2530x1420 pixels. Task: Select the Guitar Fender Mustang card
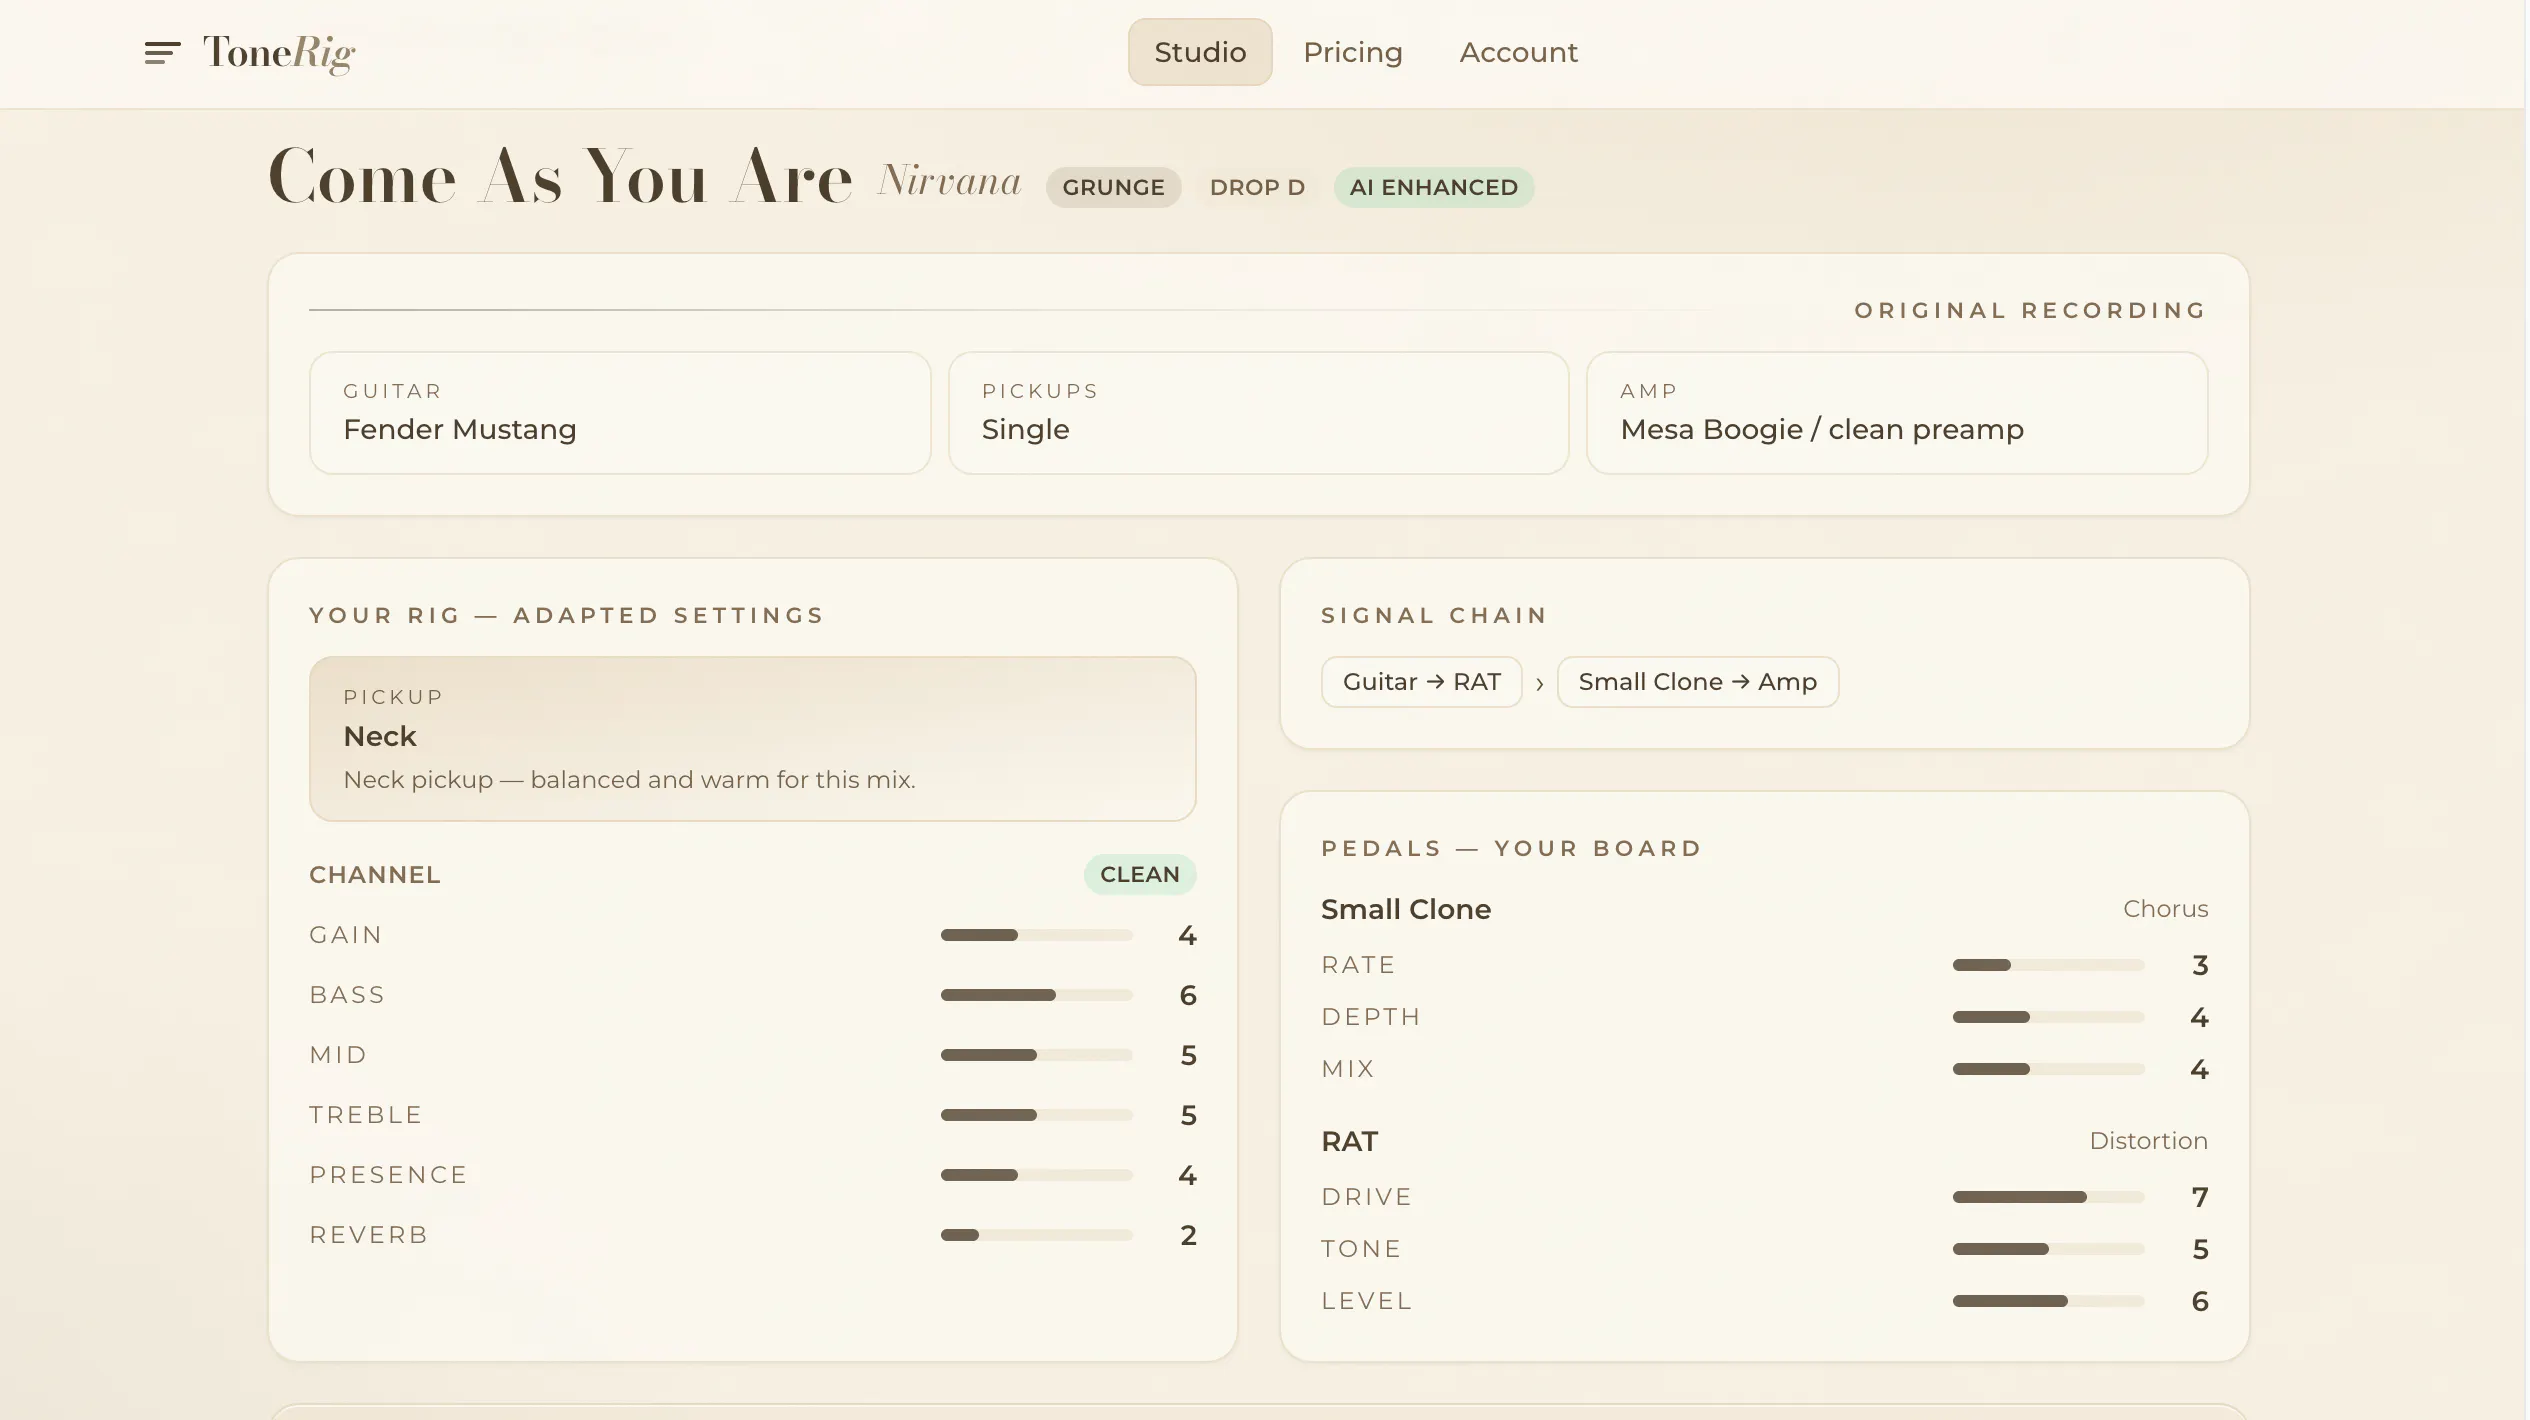coord(620,413)
